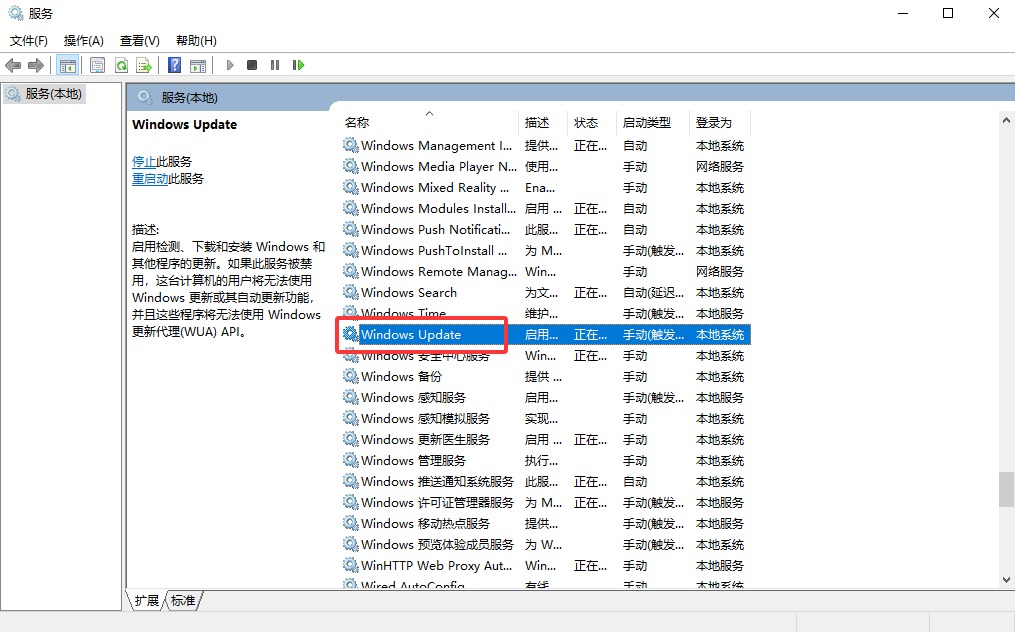Refresh the services list via toolbar icon

coord(121,65)
